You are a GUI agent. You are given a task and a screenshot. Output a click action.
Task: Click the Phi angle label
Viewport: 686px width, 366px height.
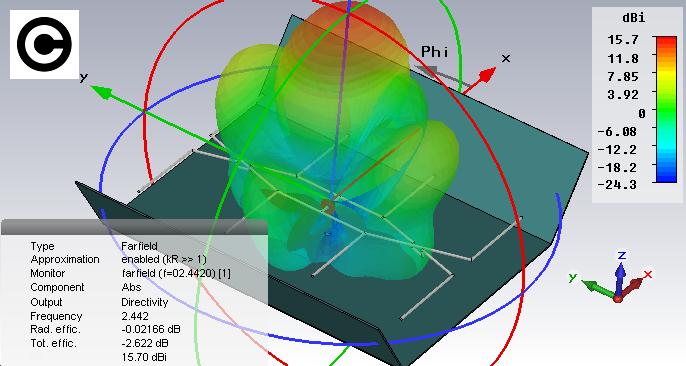[434, 52]
